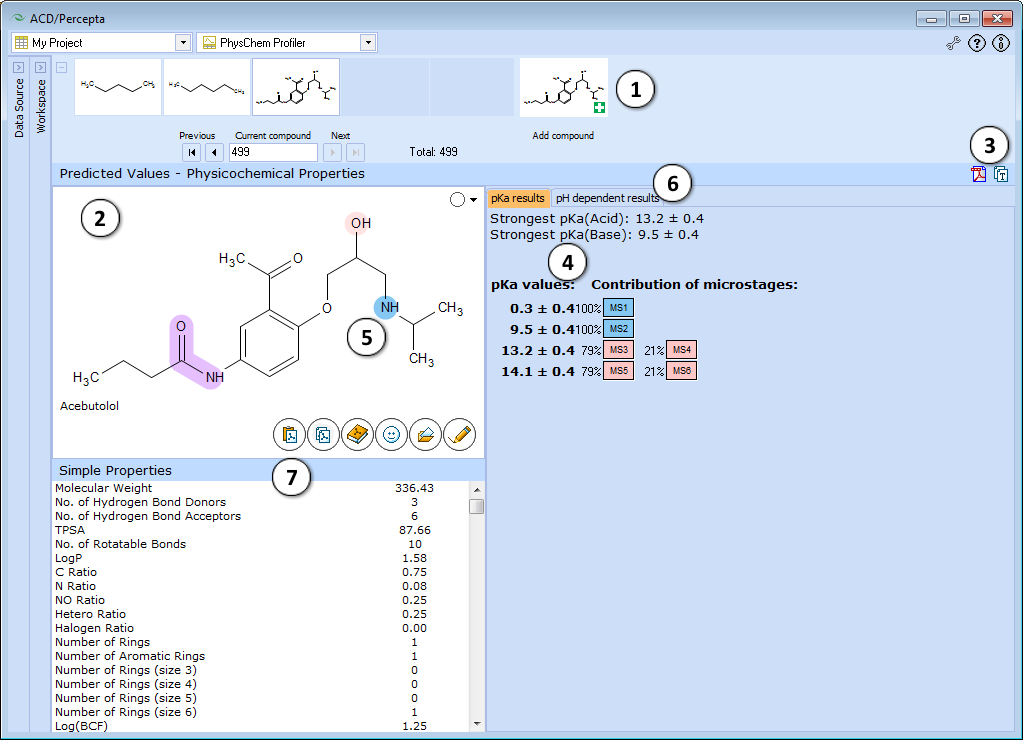The height and width of the screenshot is (740, 1023).
Task: Click the smiley face icon
Action: click(391, 435)
